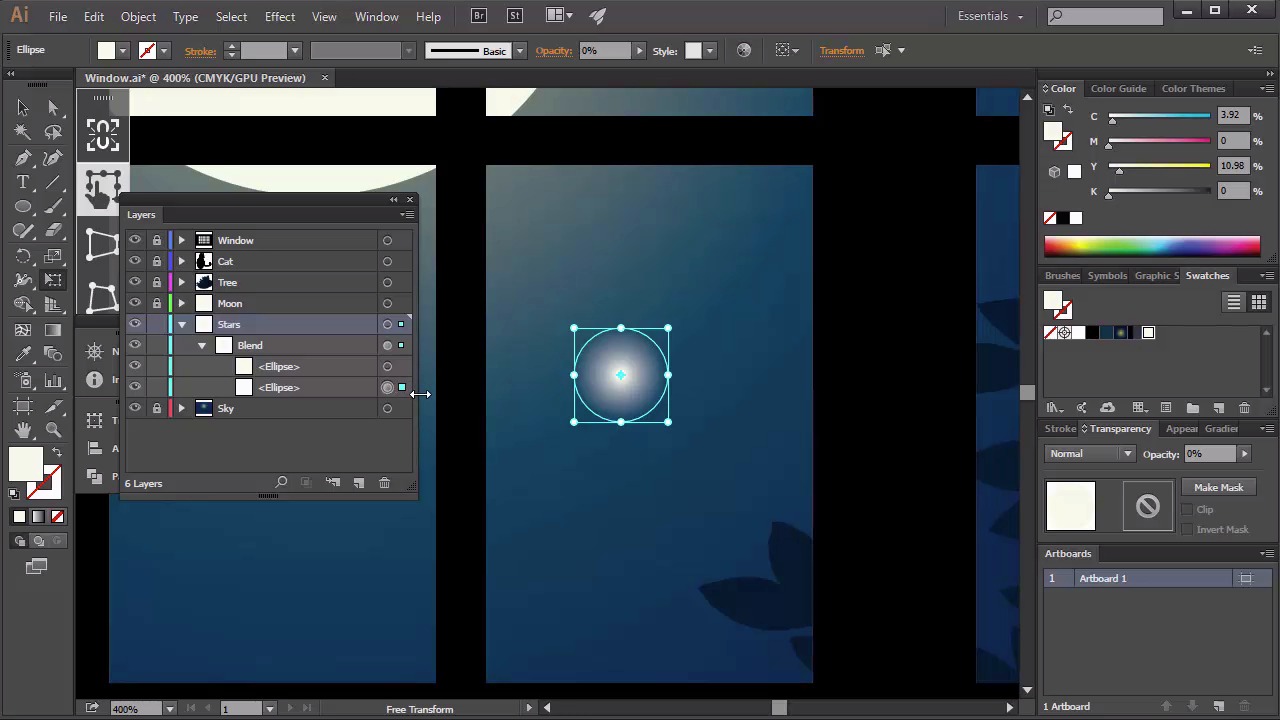
Task: Collapse the Blend sublayer
Action: coord(202,345)
